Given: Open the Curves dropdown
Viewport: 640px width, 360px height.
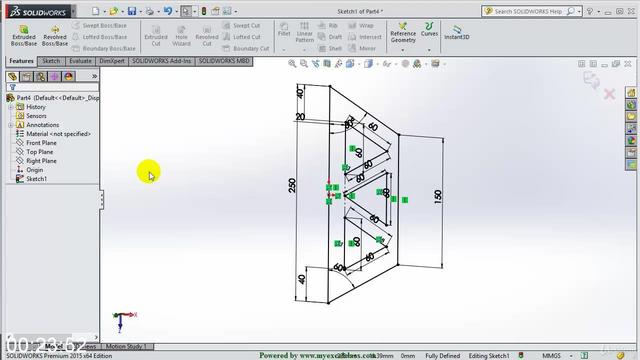Looking at the screenshot, I should [429, 50].
